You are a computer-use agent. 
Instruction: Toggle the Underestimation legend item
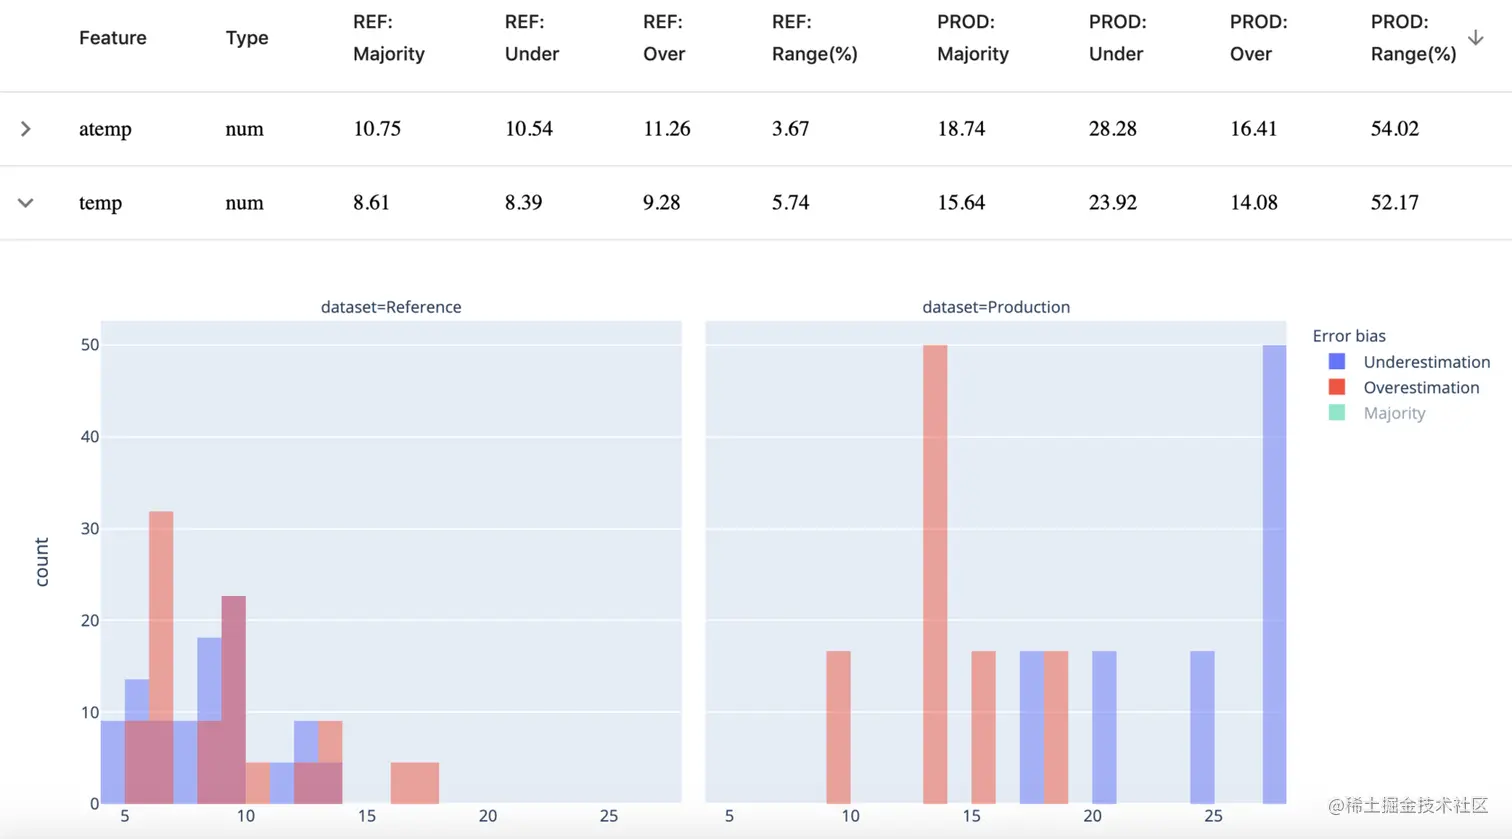[1426, 362]
